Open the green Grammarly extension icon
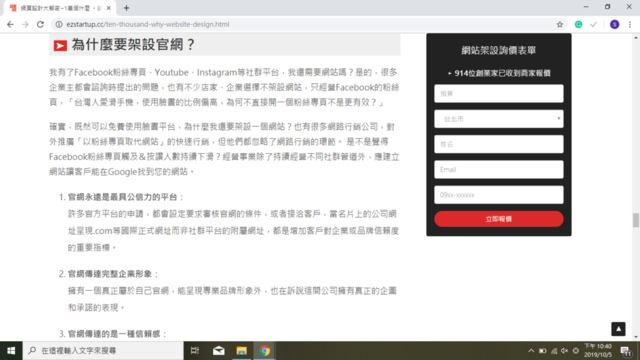Viewport: 640px width, 360px height. (578, 24)
